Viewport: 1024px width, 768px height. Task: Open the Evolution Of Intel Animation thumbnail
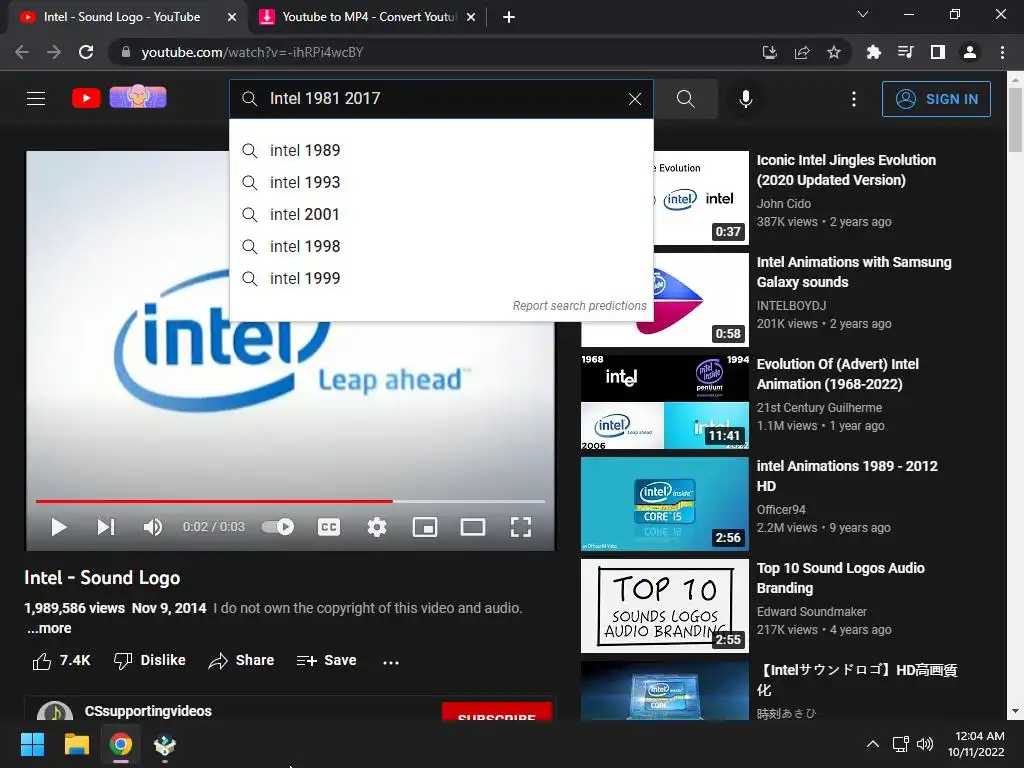665,402
